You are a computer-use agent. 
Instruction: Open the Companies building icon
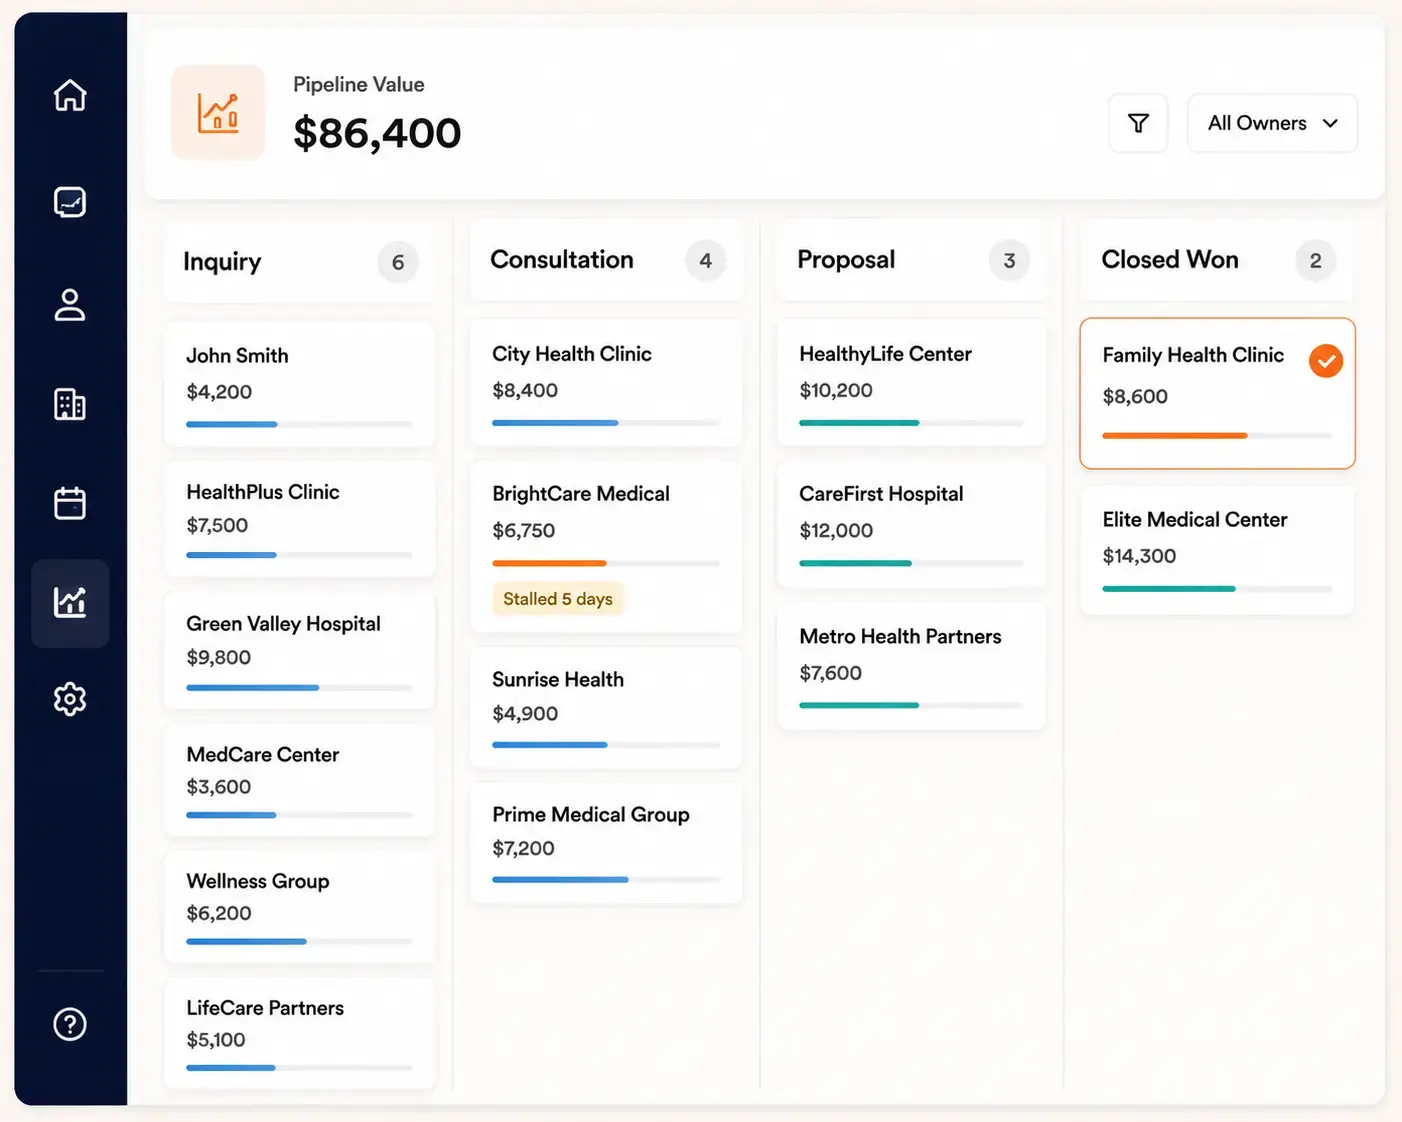(x=70, y=404)
